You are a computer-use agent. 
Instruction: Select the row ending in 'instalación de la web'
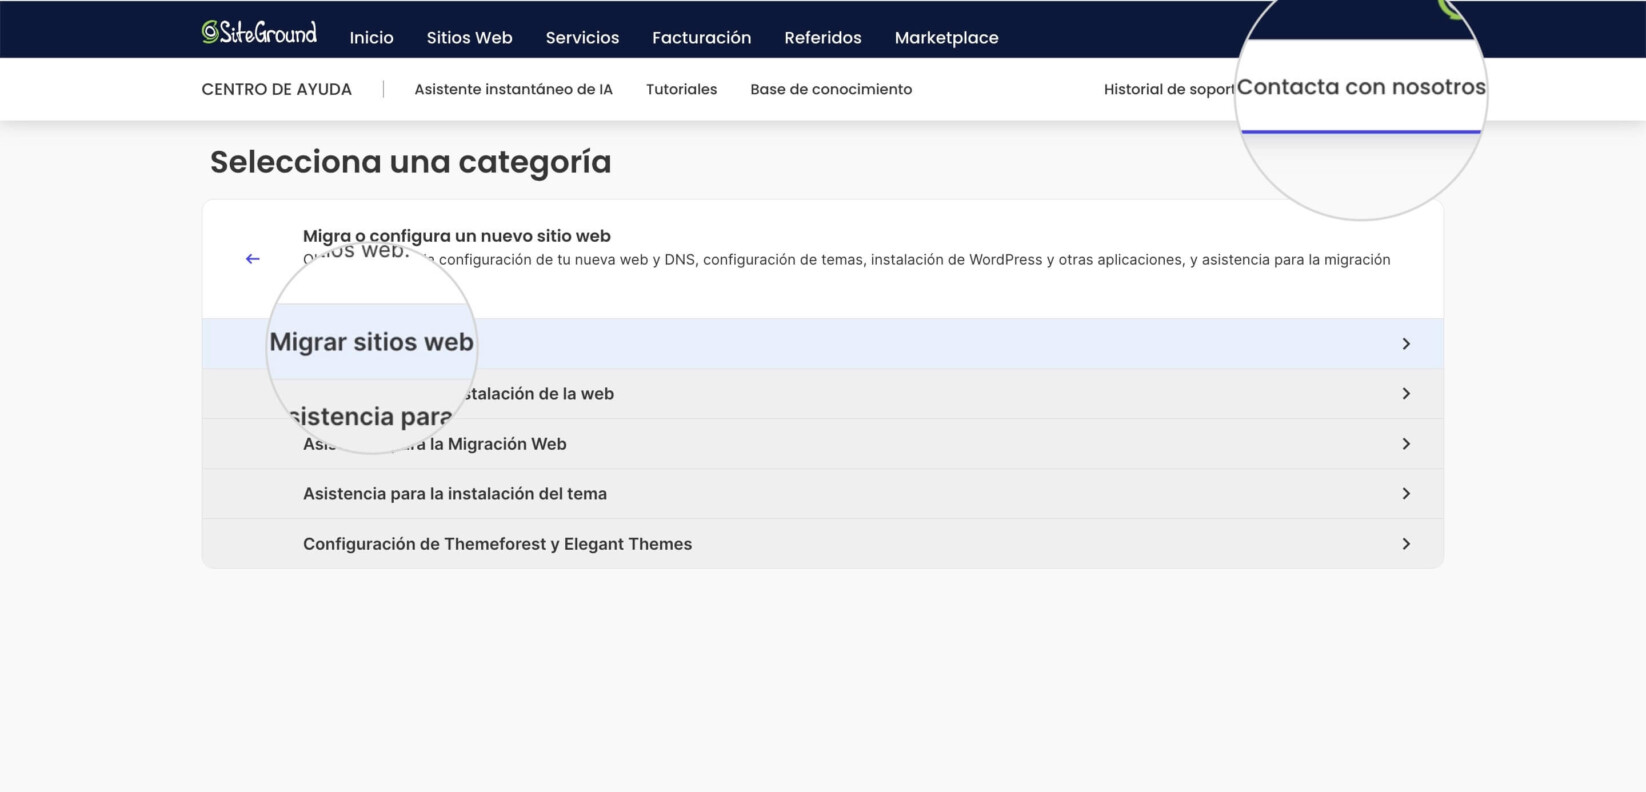click(x=822, y=394)
